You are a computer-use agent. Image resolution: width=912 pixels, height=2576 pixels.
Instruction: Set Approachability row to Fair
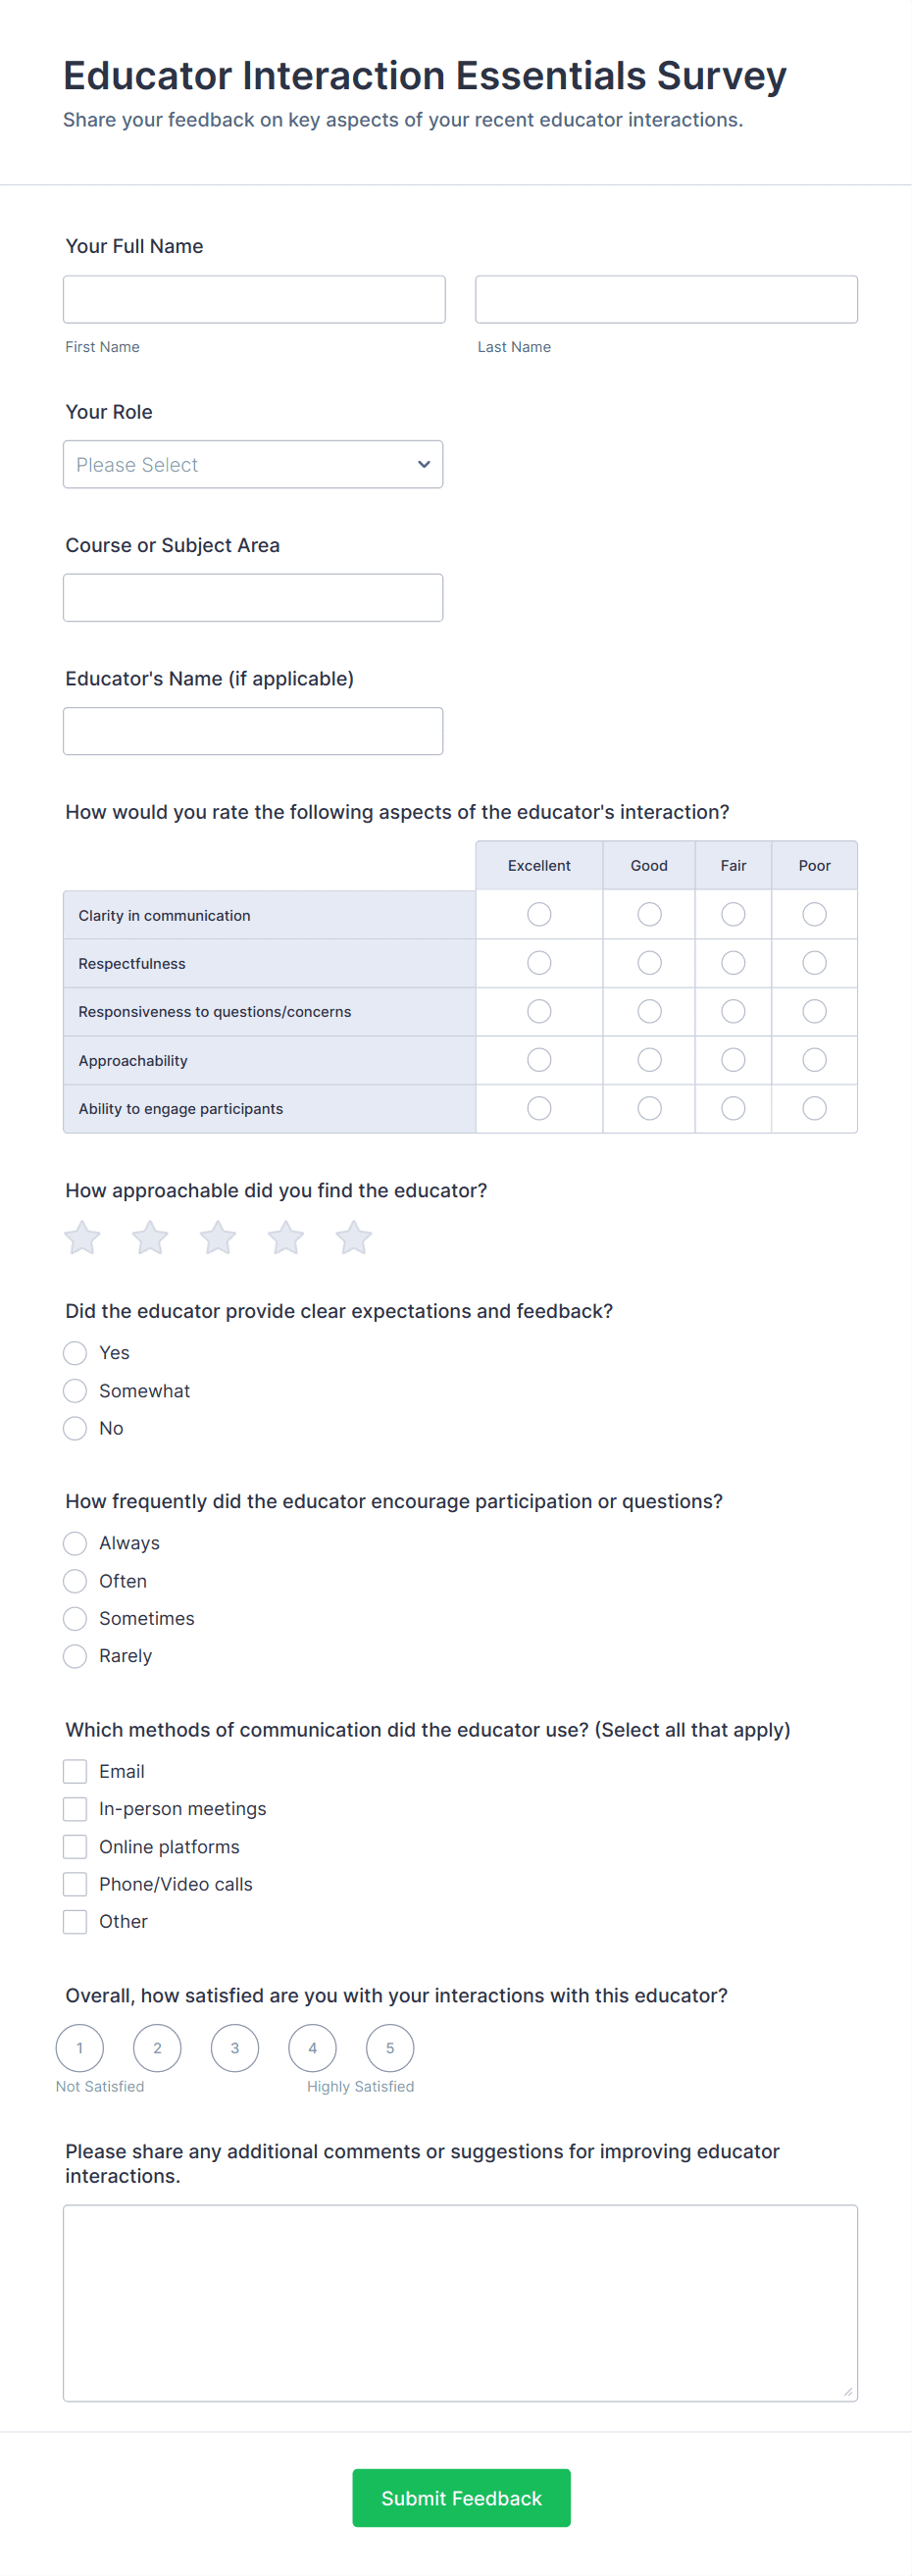pos(733,1060)
